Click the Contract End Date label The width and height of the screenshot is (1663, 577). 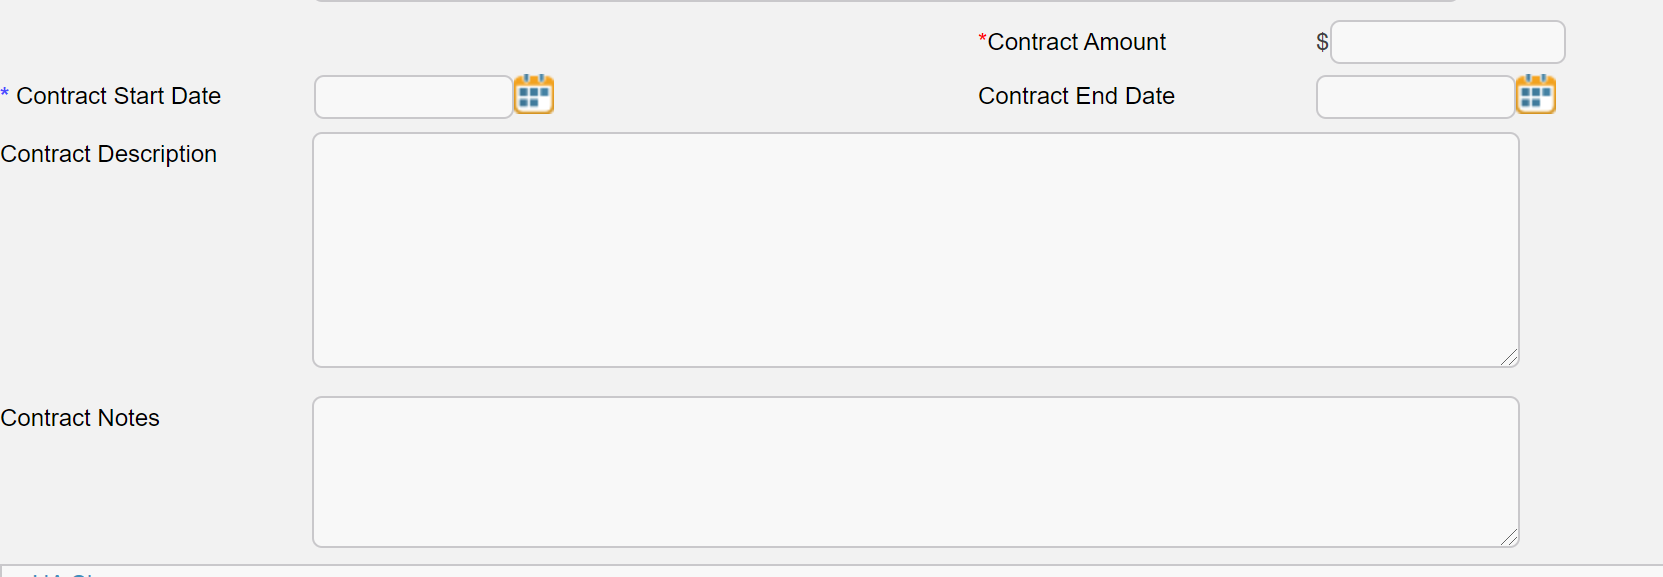click(x=1076, y=96)
